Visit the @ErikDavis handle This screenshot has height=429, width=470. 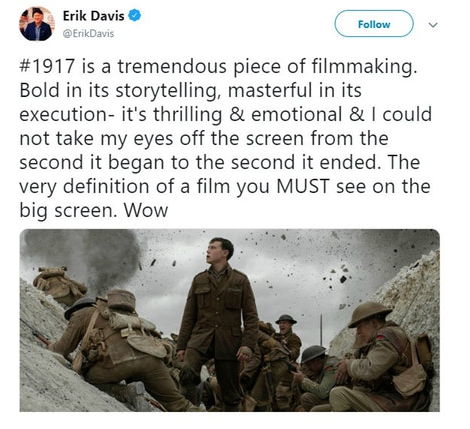coord(88,34)
